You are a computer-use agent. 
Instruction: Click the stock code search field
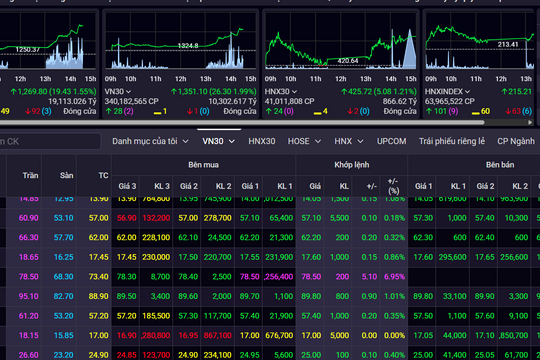[x=48, y=142]
